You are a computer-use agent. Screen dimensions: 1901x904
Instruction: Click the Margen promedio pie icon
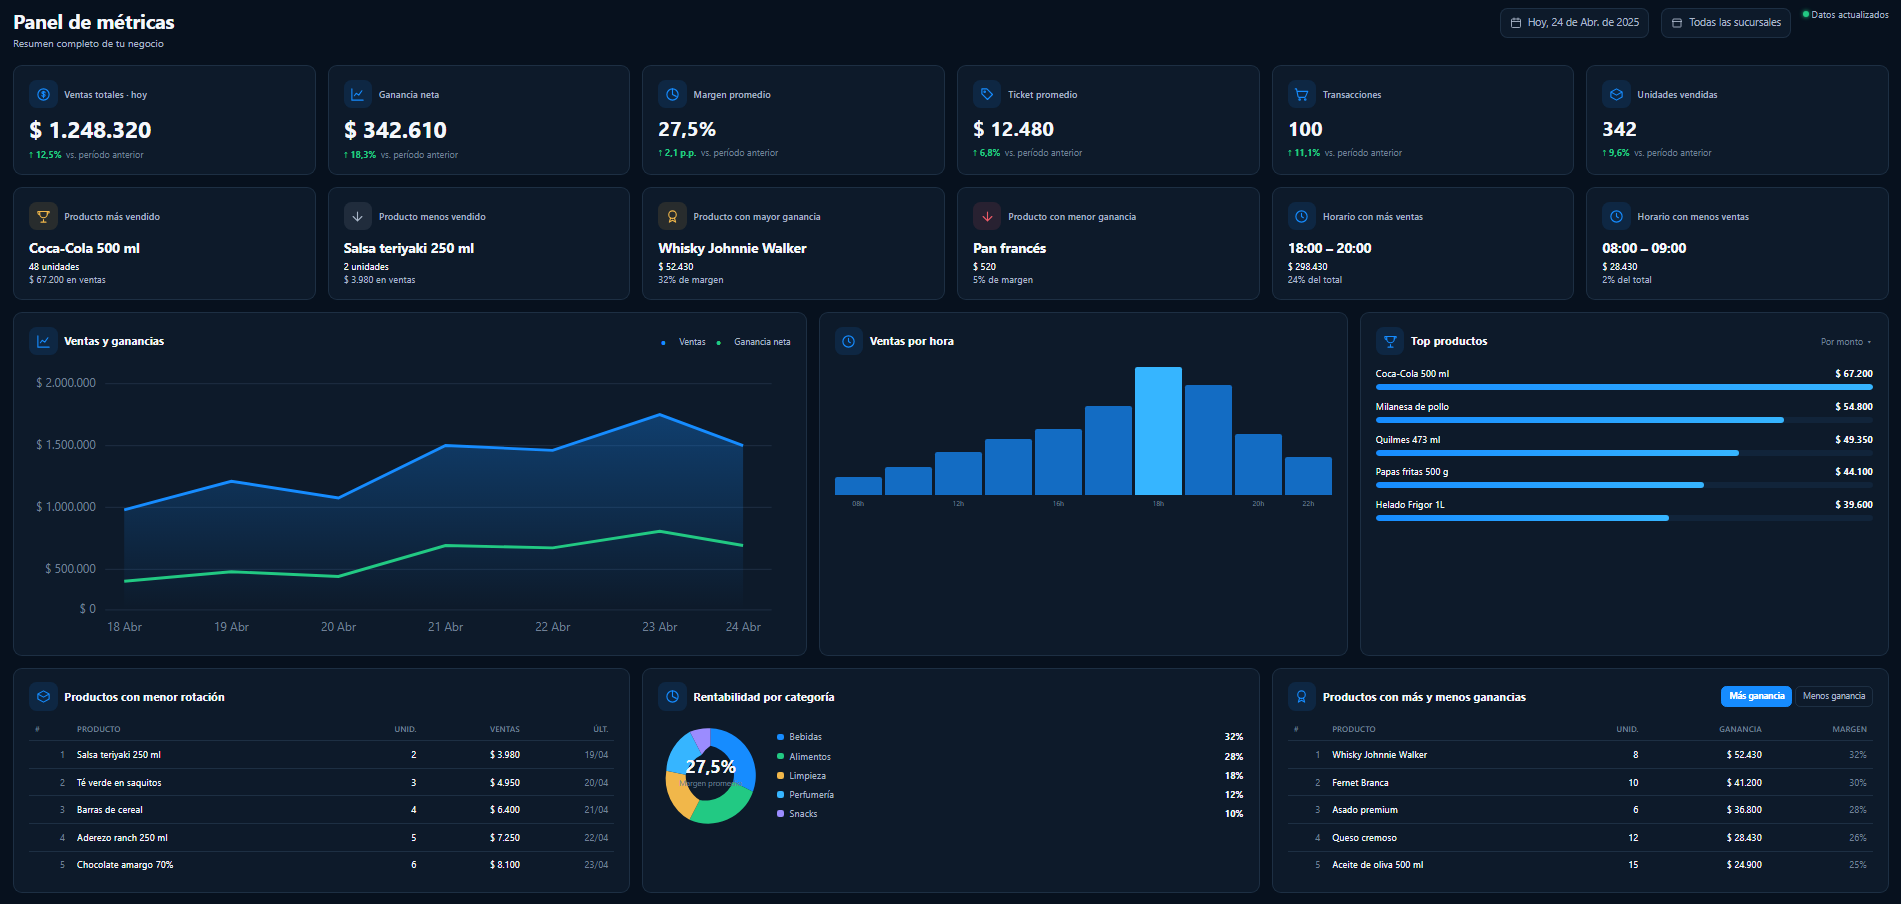(x=672, y=94)
